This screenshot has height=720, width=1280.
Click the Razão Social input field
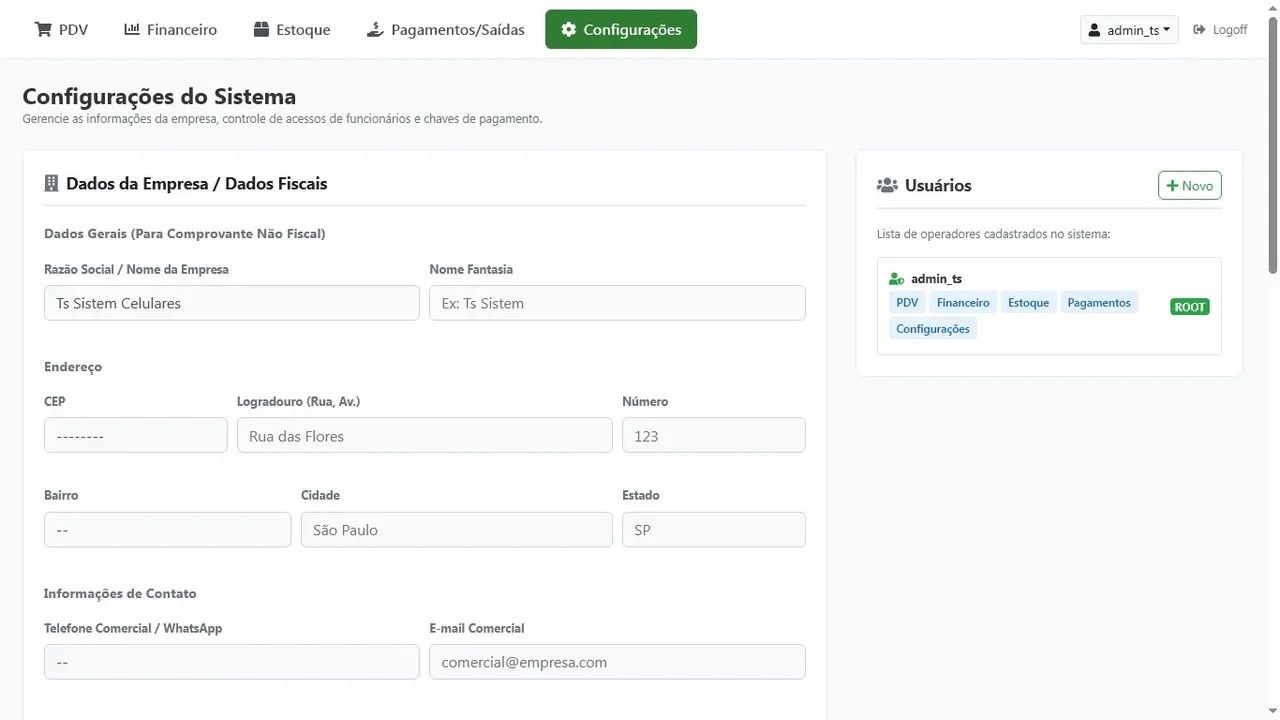(x=232, y=303)
